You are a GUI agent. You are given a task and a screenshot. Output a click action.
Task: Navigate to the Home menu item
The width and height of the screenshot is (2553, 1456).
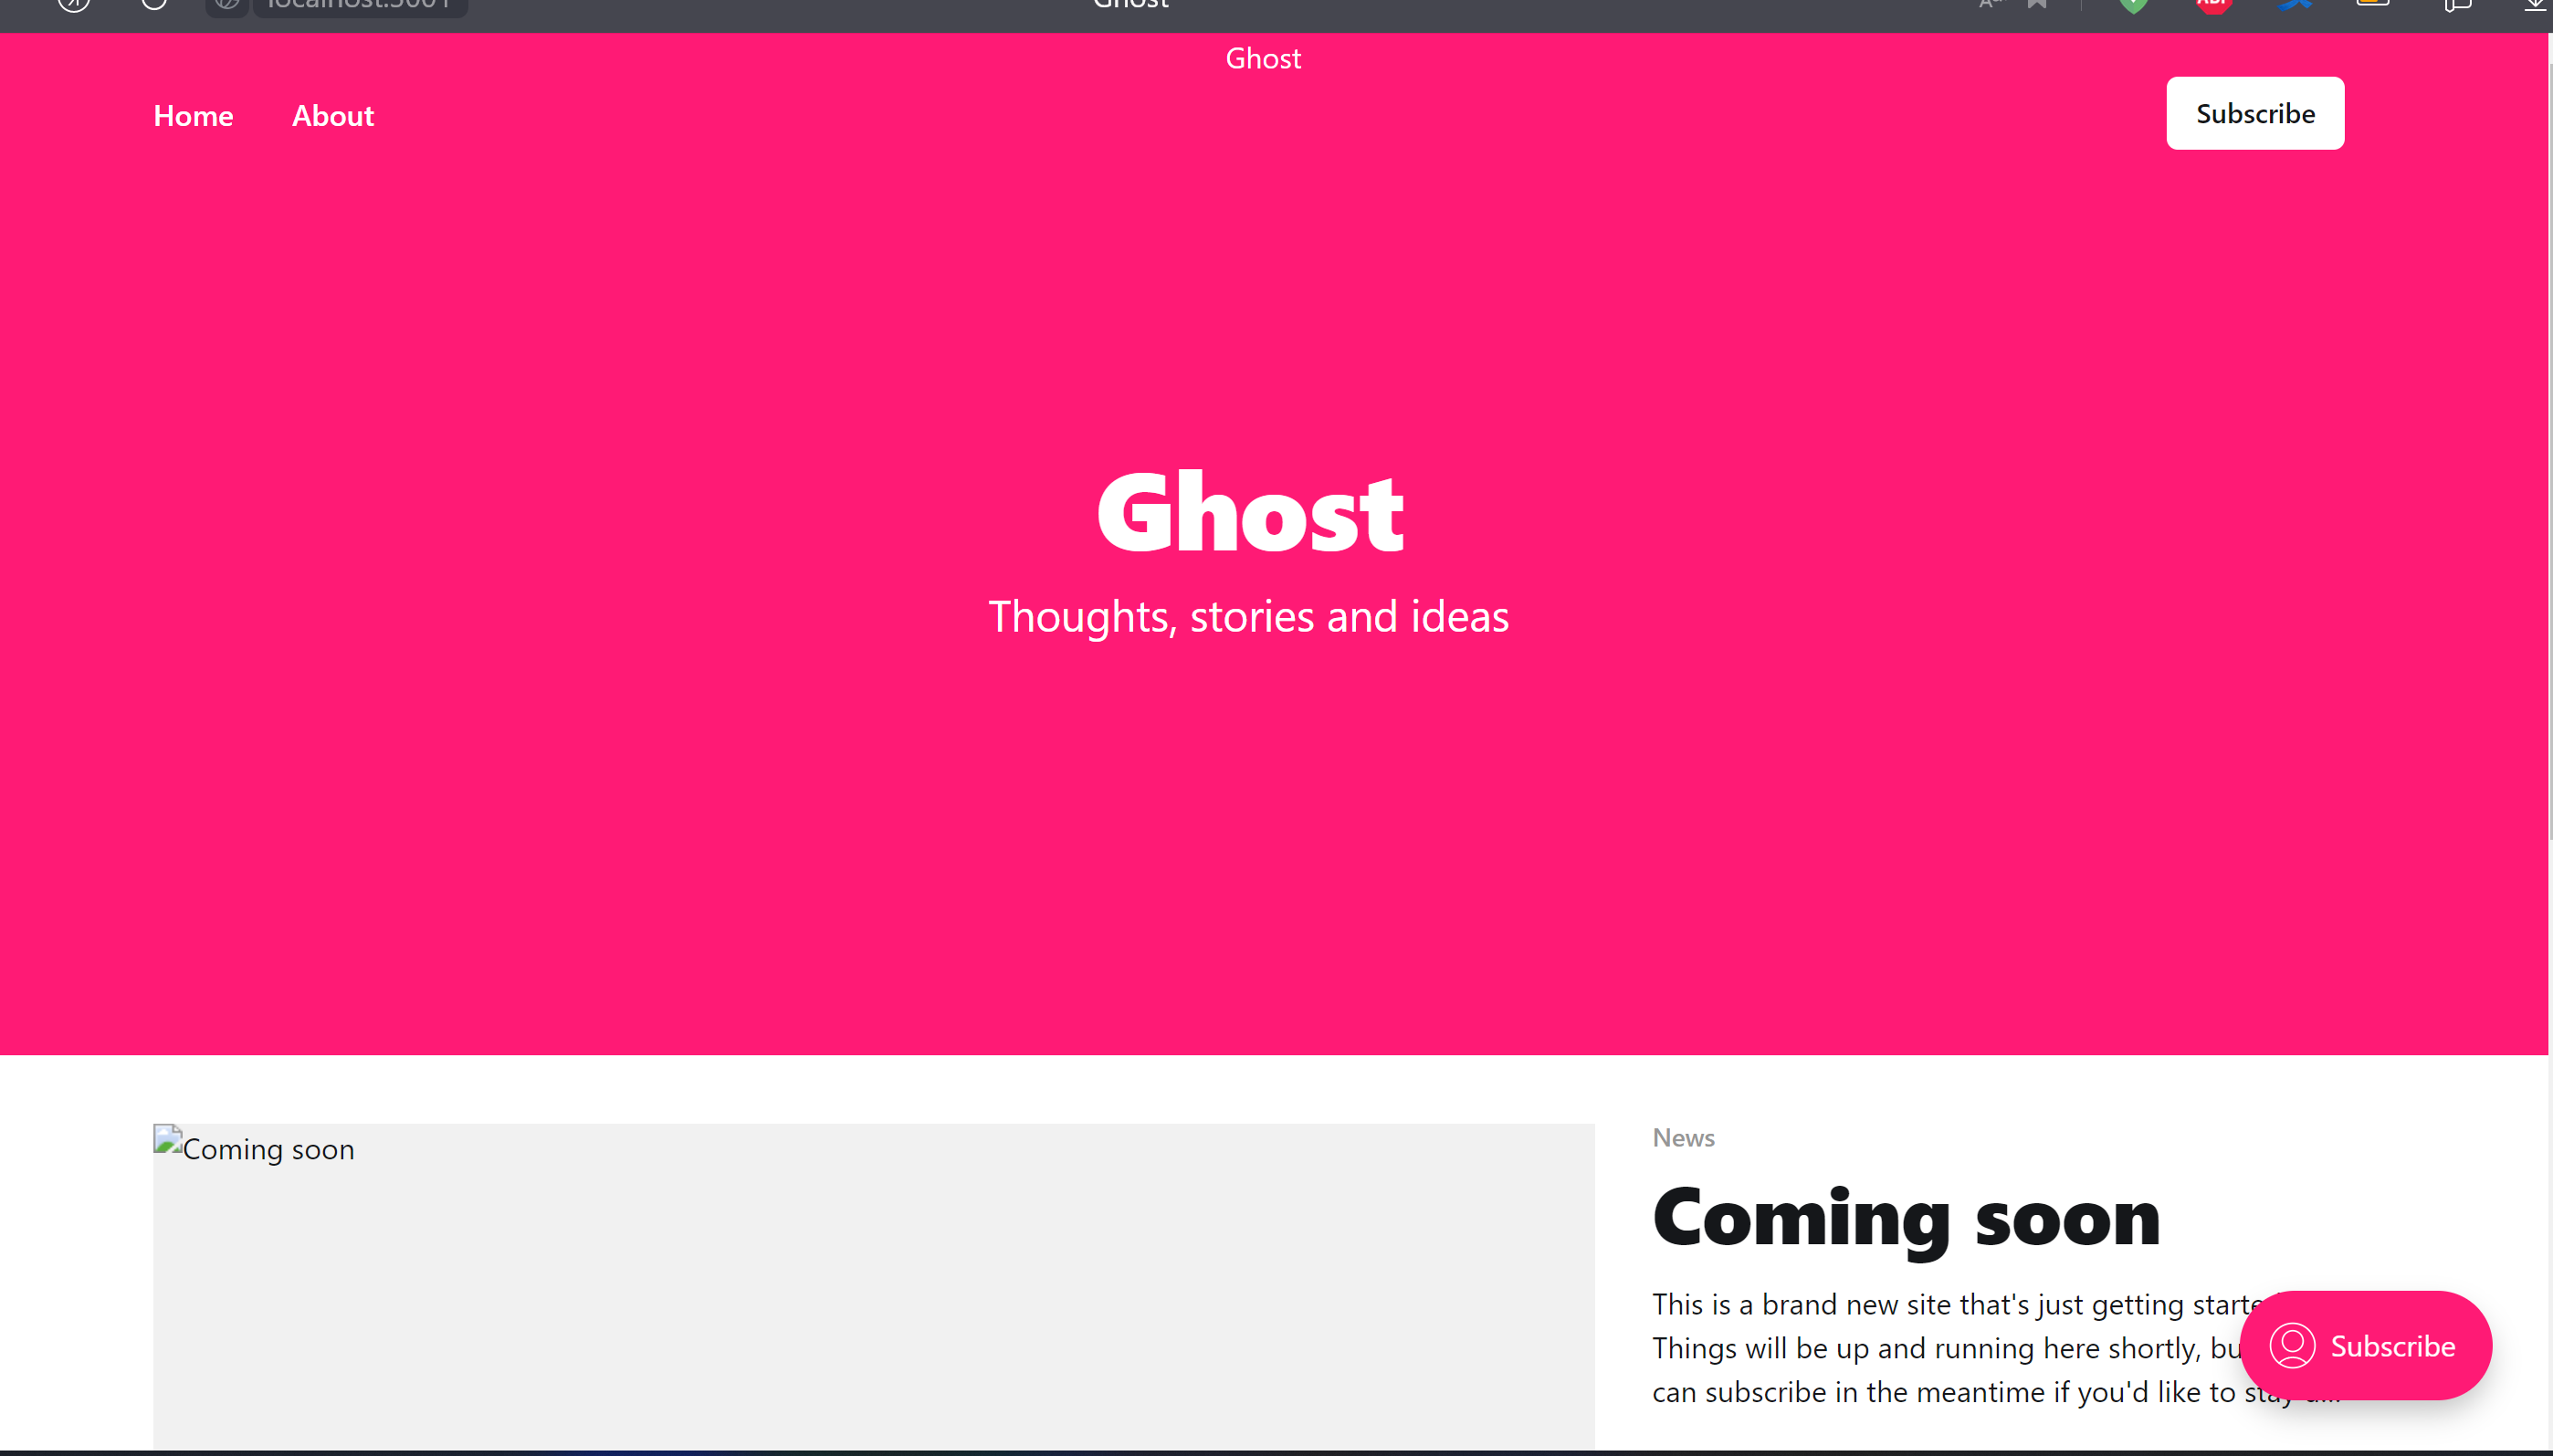coord(193,115)
